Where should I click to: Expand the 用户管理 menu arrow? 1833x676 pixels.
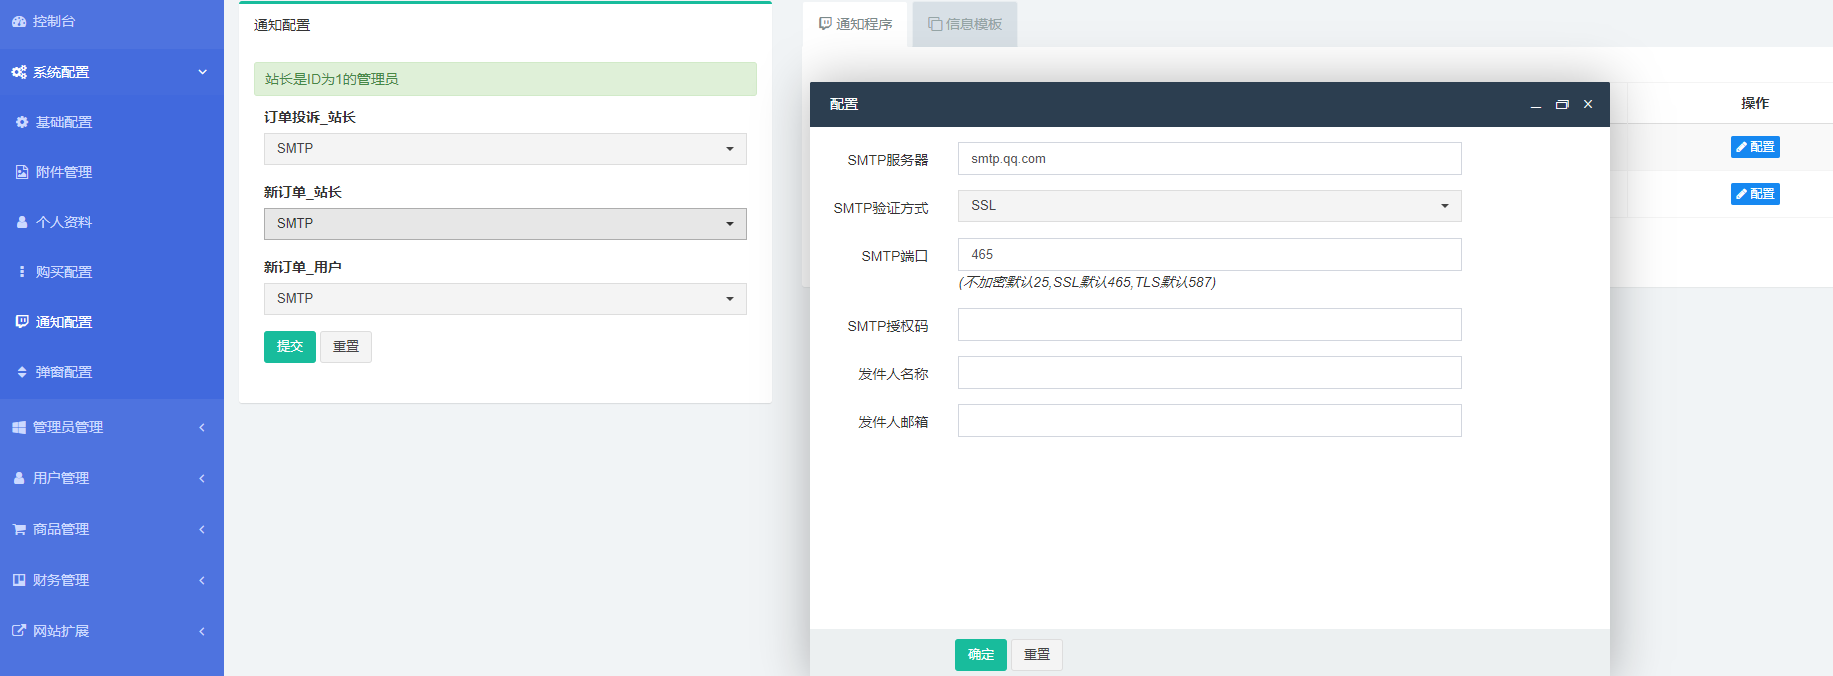point(202,478)
